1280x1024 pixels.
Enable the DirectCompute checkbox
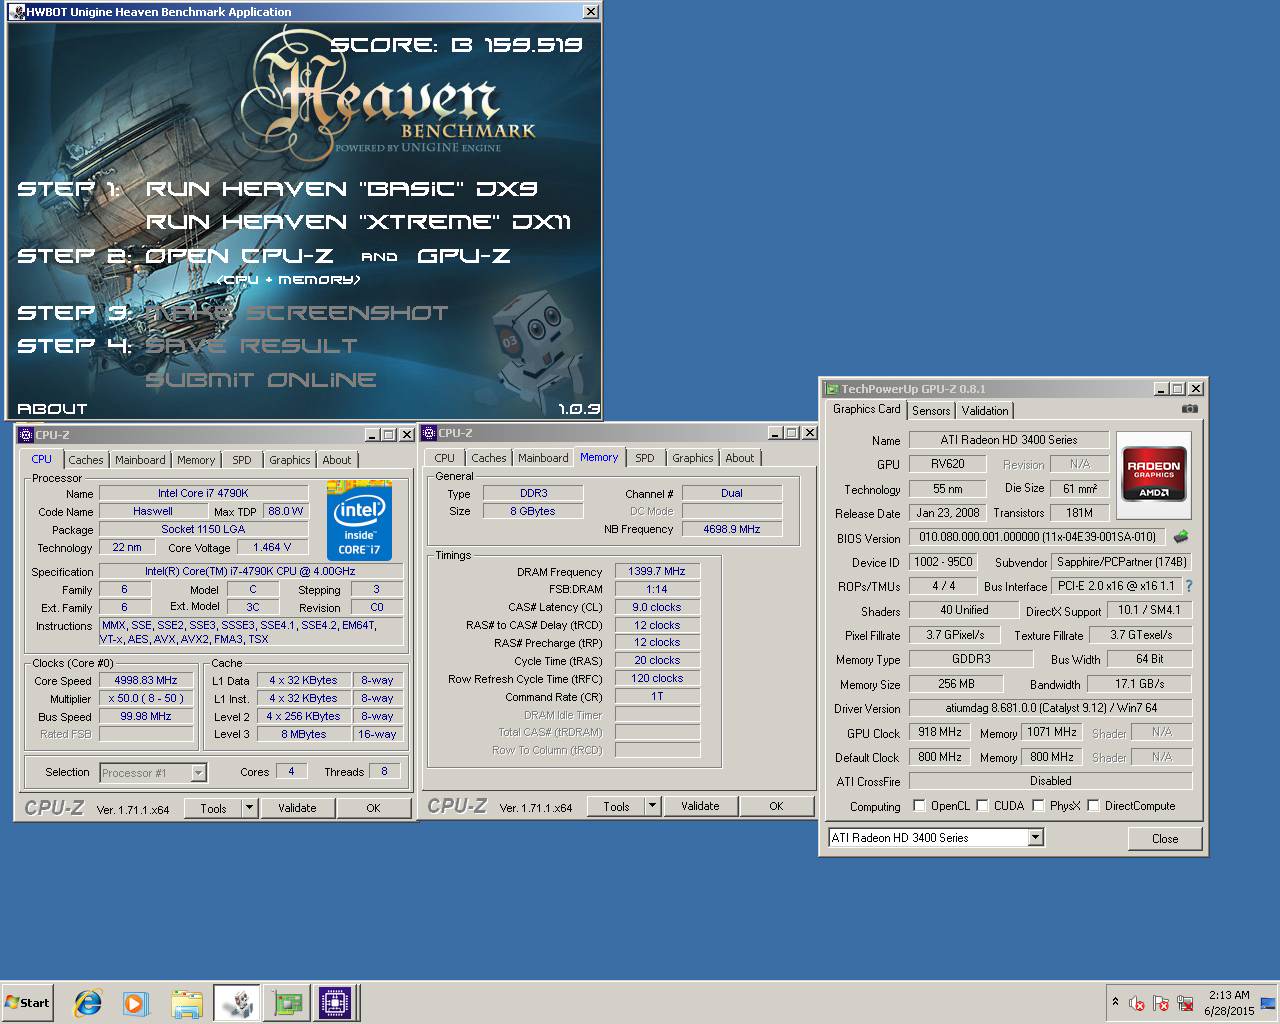point(1093,806)
